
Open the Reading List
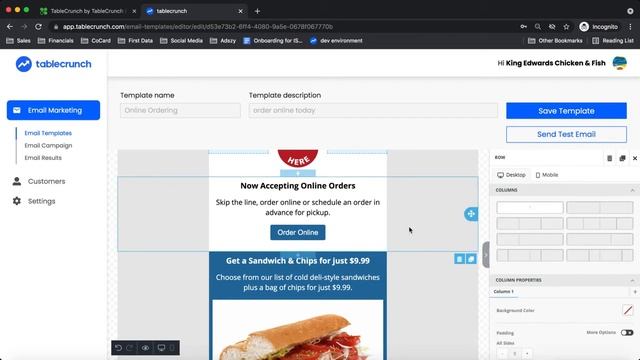[x=613, y=40]
